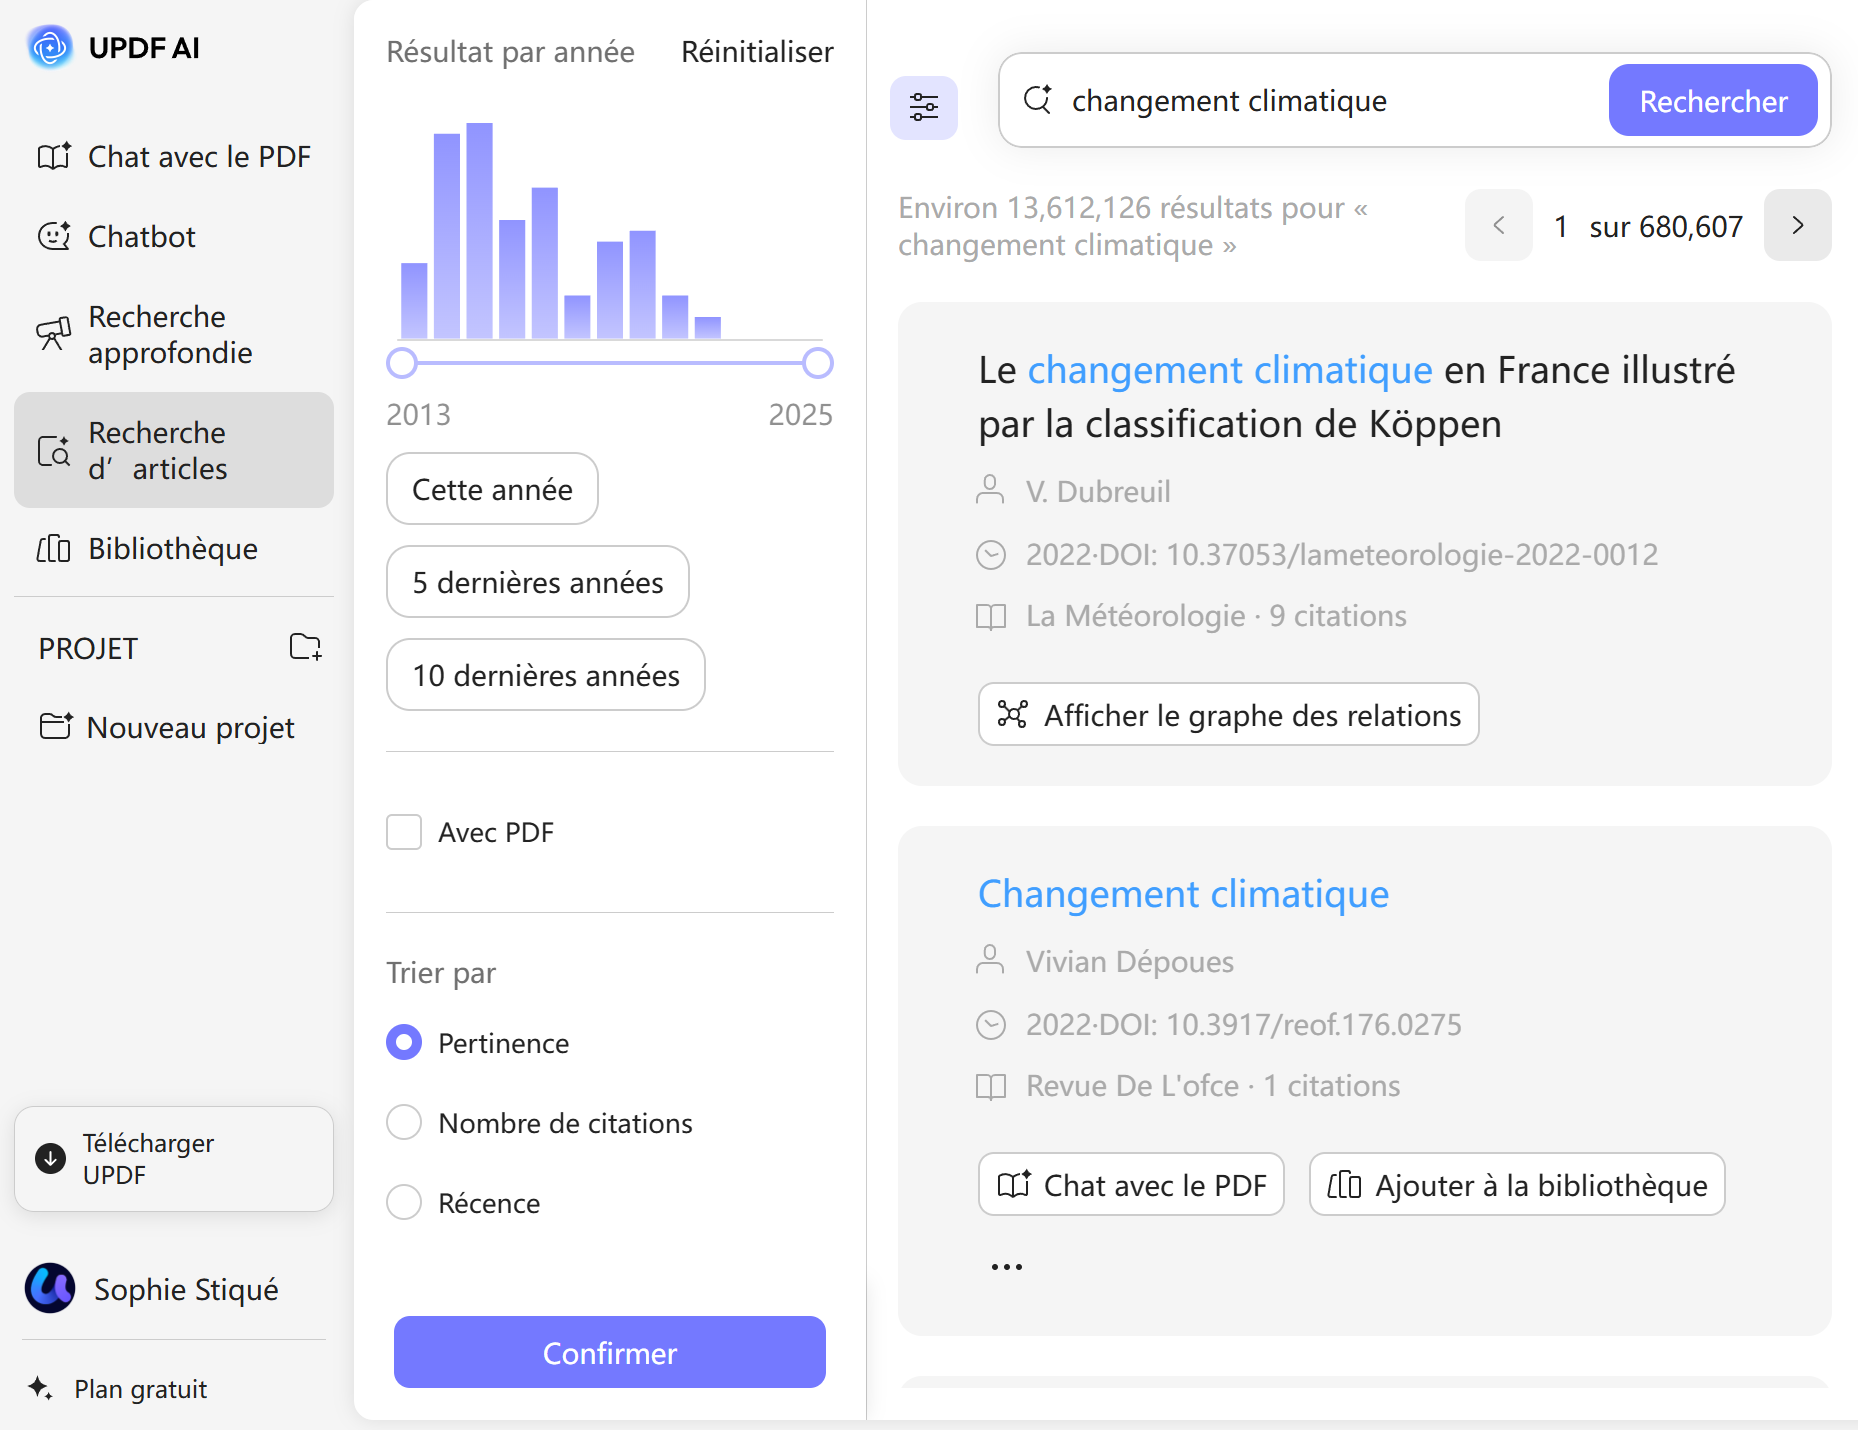1858x1430 pixels.
Task: Click the download icon for Télécharger UPDF
Action: [51, 1158]
